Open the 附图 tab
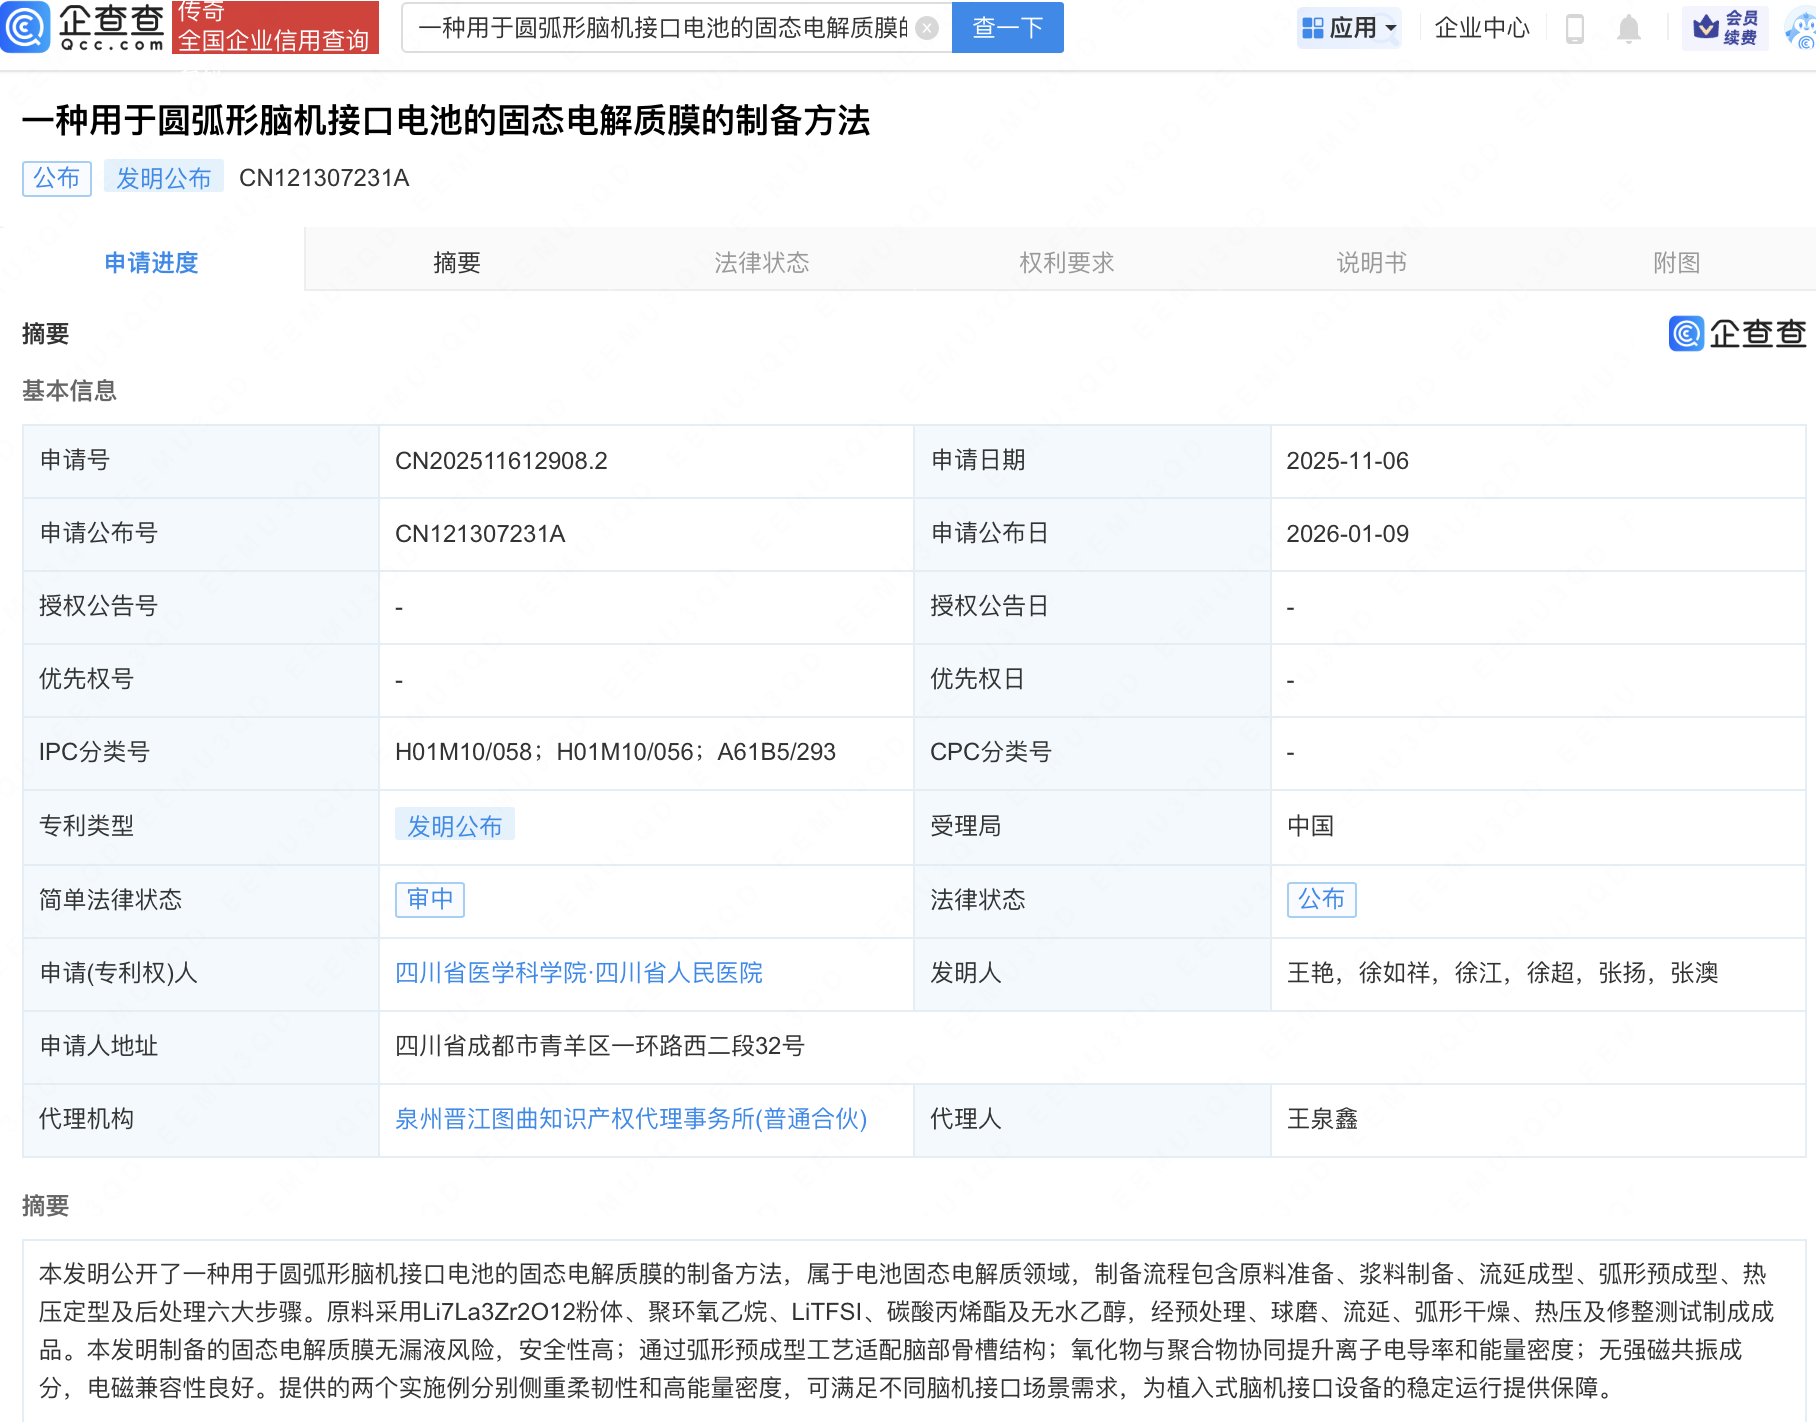 (x=1676, y=261)
